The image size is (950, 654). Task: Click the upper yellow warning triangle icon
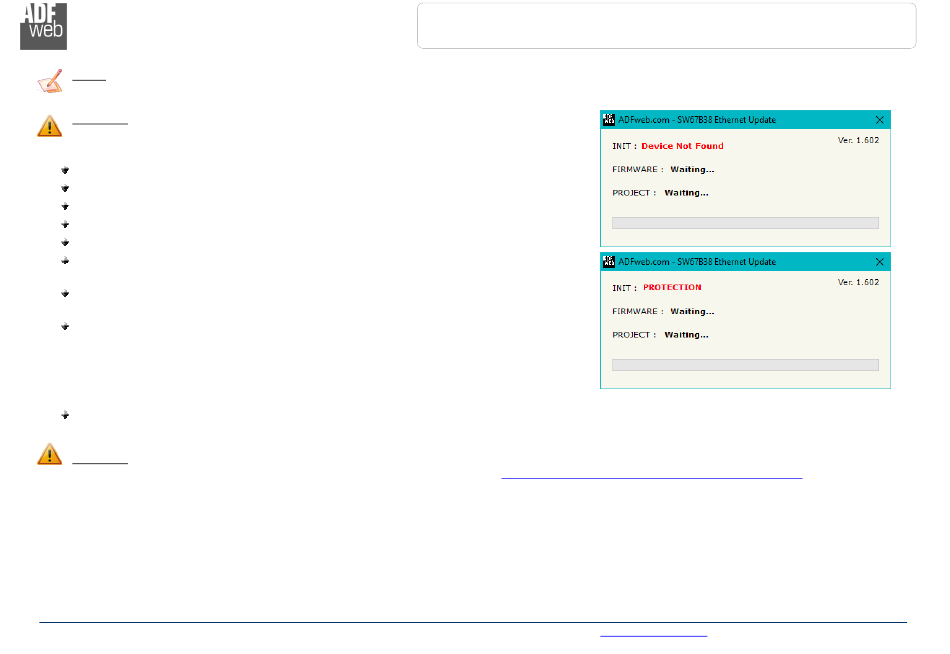(x=49, y=127)
